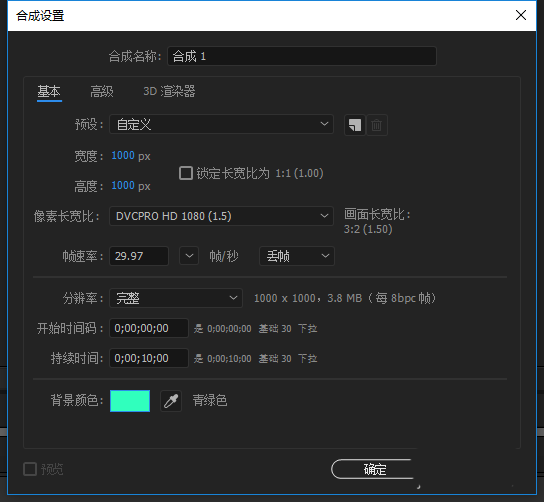544x502 pixels.
Task: Click the 帧速率 field 29.97
Action: coord(139,256)
